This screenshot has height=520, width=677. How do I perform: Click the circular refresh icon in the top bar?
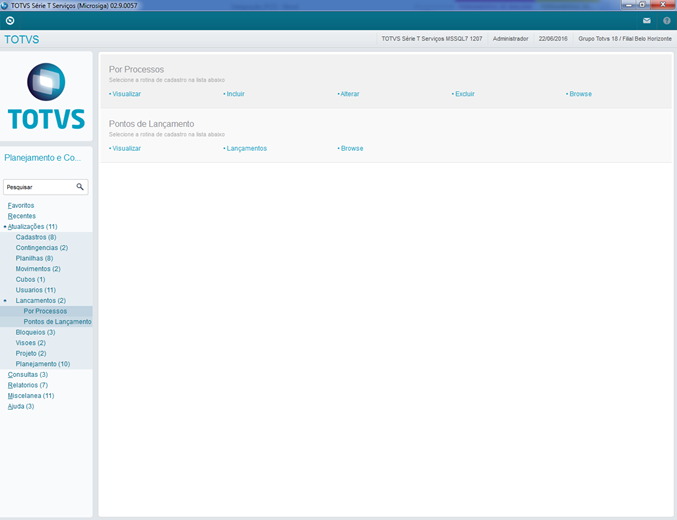10,21
